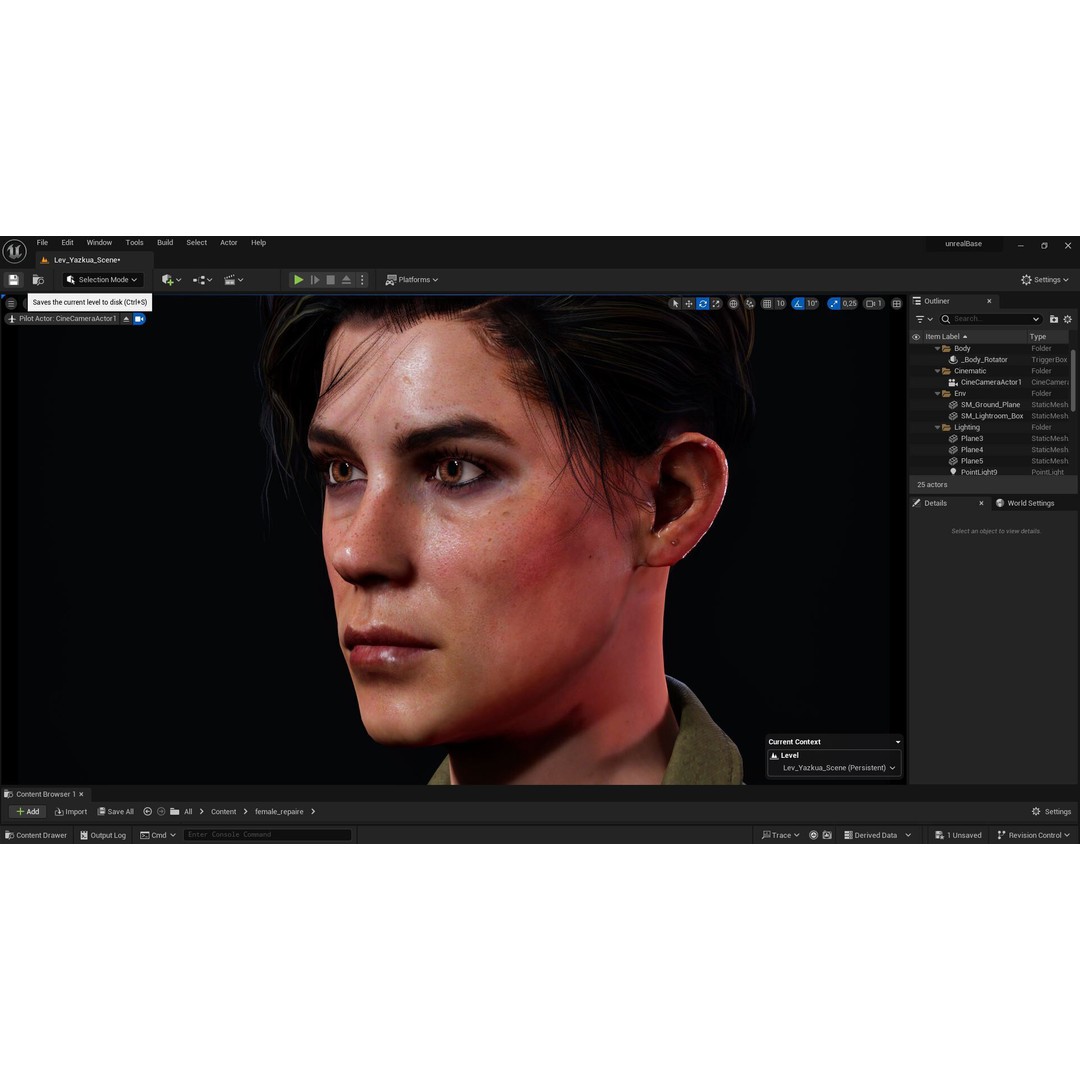
Task: Open the Outliner filter dropdown
Action: pos(924,319)
